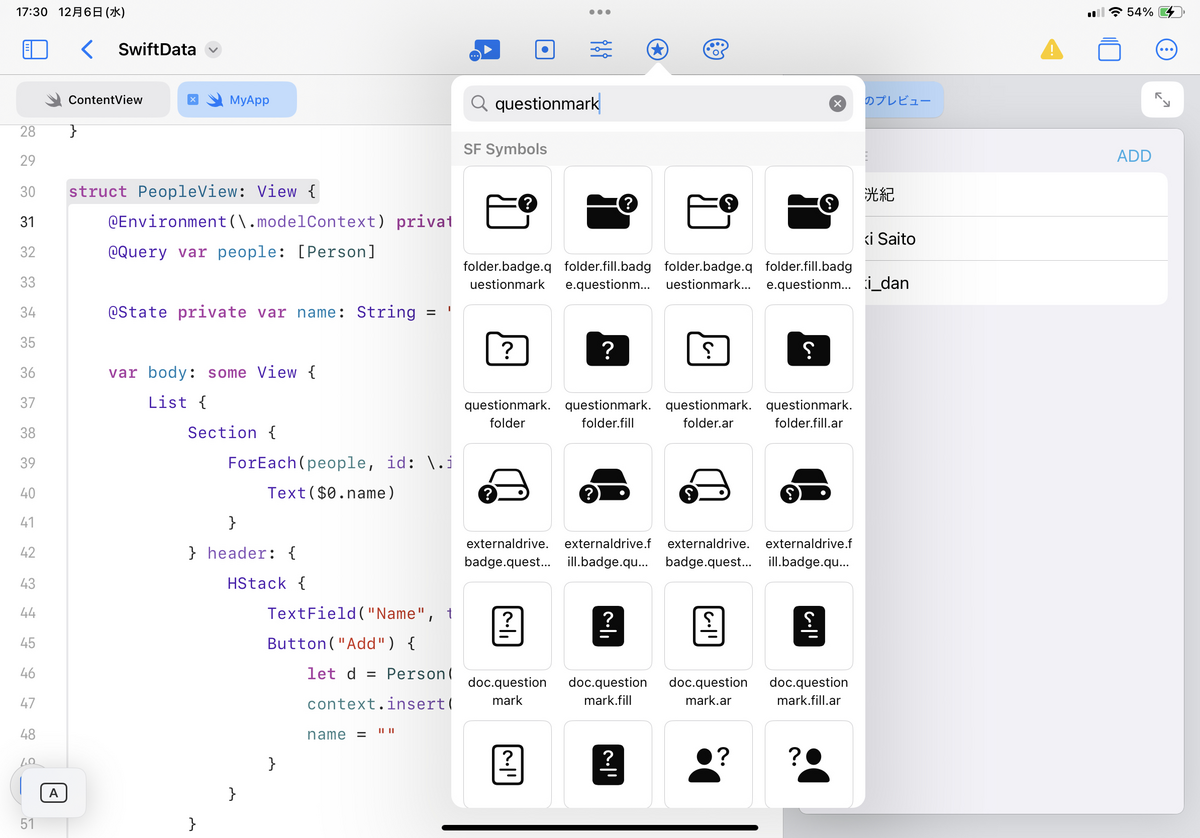Screen dimensions: 1200x838
Task: Click the Button("Add") code line
Action: (340, 643)
